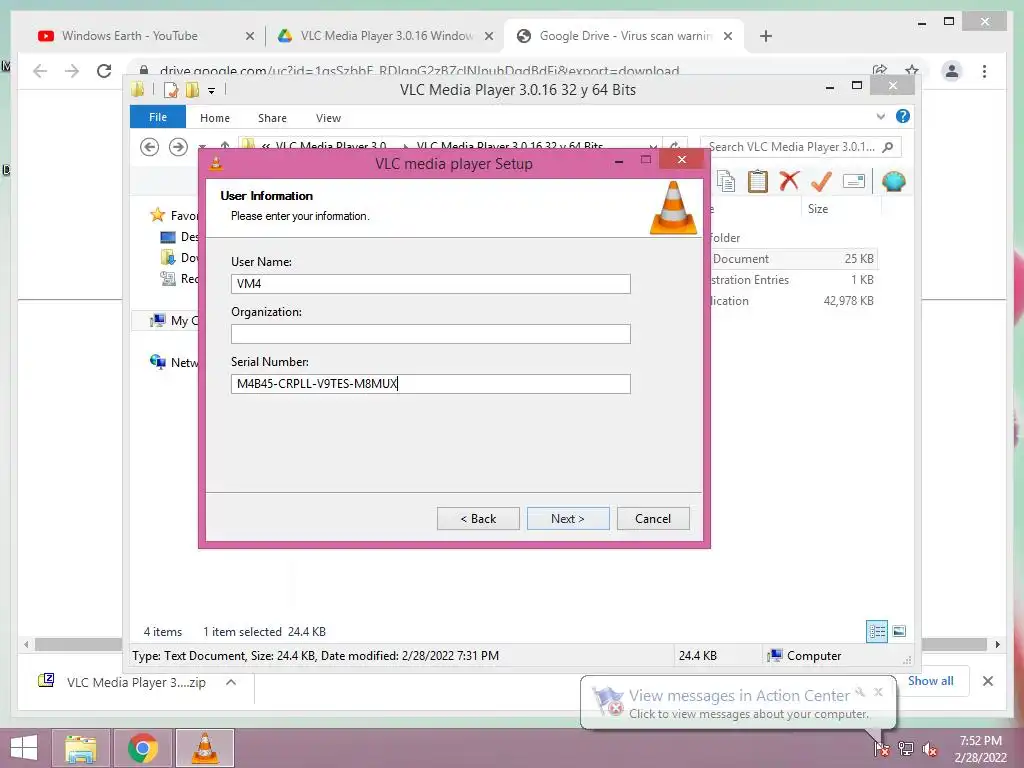Open Quick Access Properties icon in Explorer title bar
Image resolution: width=1024 pixels, height=768 pixels.
(171, 90)
